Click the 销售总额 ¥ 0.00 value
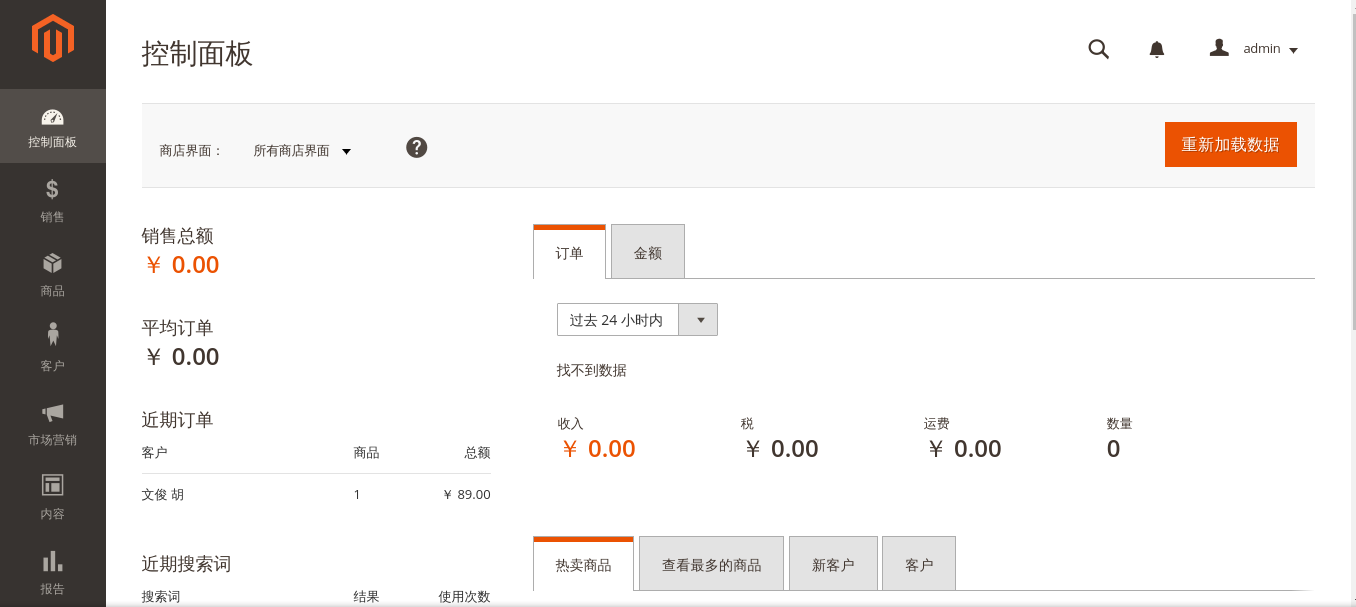Screen dimensions: 1356x607 coord(182,265)
